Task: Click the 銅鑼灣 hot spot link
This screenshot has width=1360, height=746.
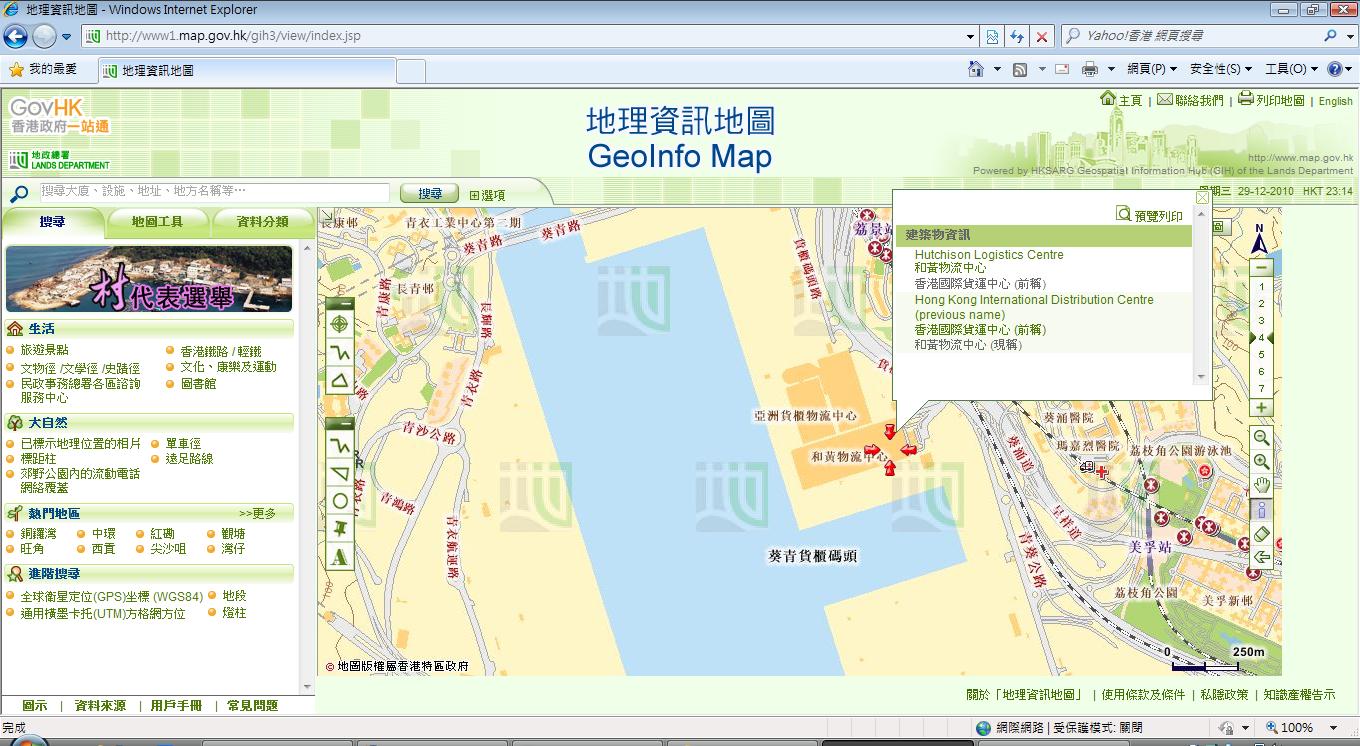Action: coord(39,534)
